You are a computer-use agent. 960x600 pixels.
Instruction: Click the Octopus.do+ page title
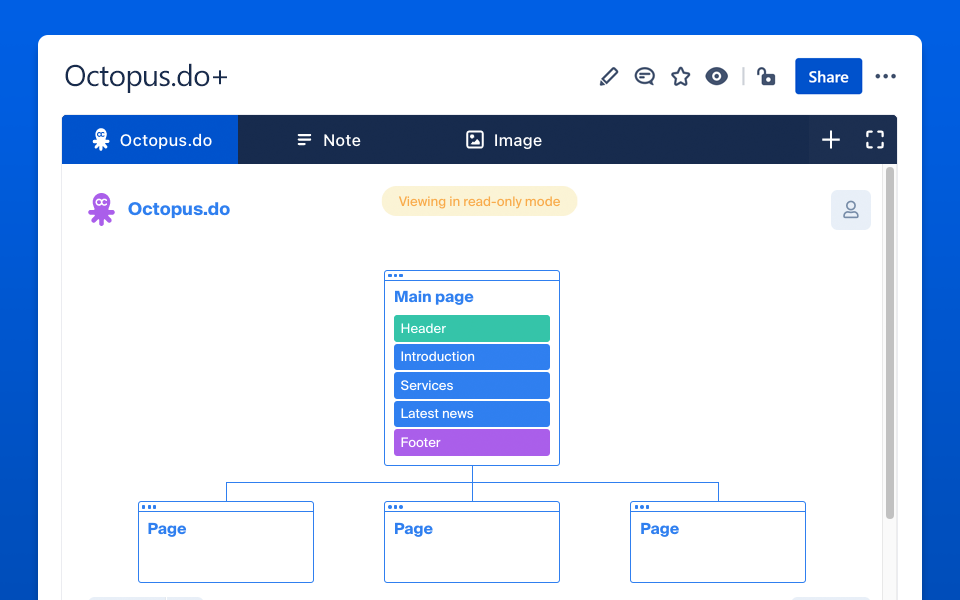coord(146,77)
